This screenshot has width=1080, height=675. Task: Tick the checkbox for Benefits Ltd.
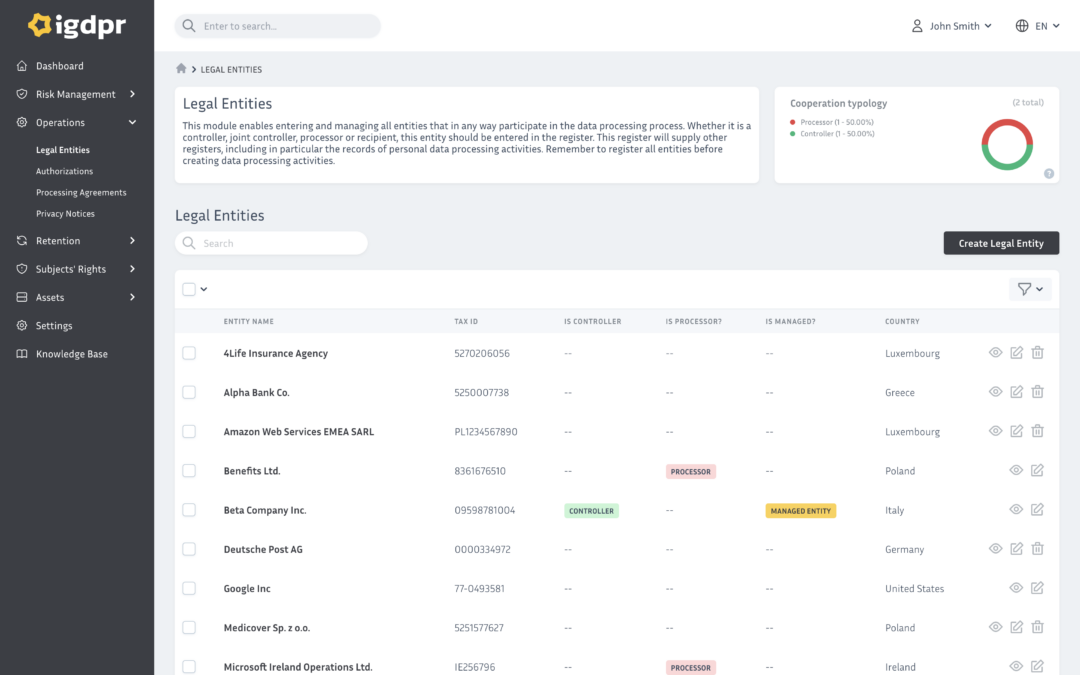tap(189, 470)
